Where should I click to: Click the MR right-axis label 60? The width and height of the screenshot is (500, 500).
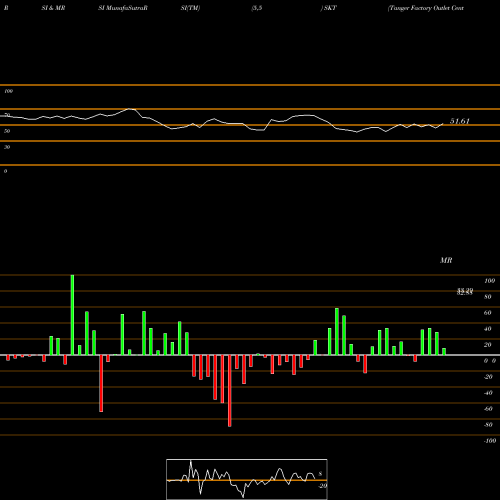pos(488,313)
